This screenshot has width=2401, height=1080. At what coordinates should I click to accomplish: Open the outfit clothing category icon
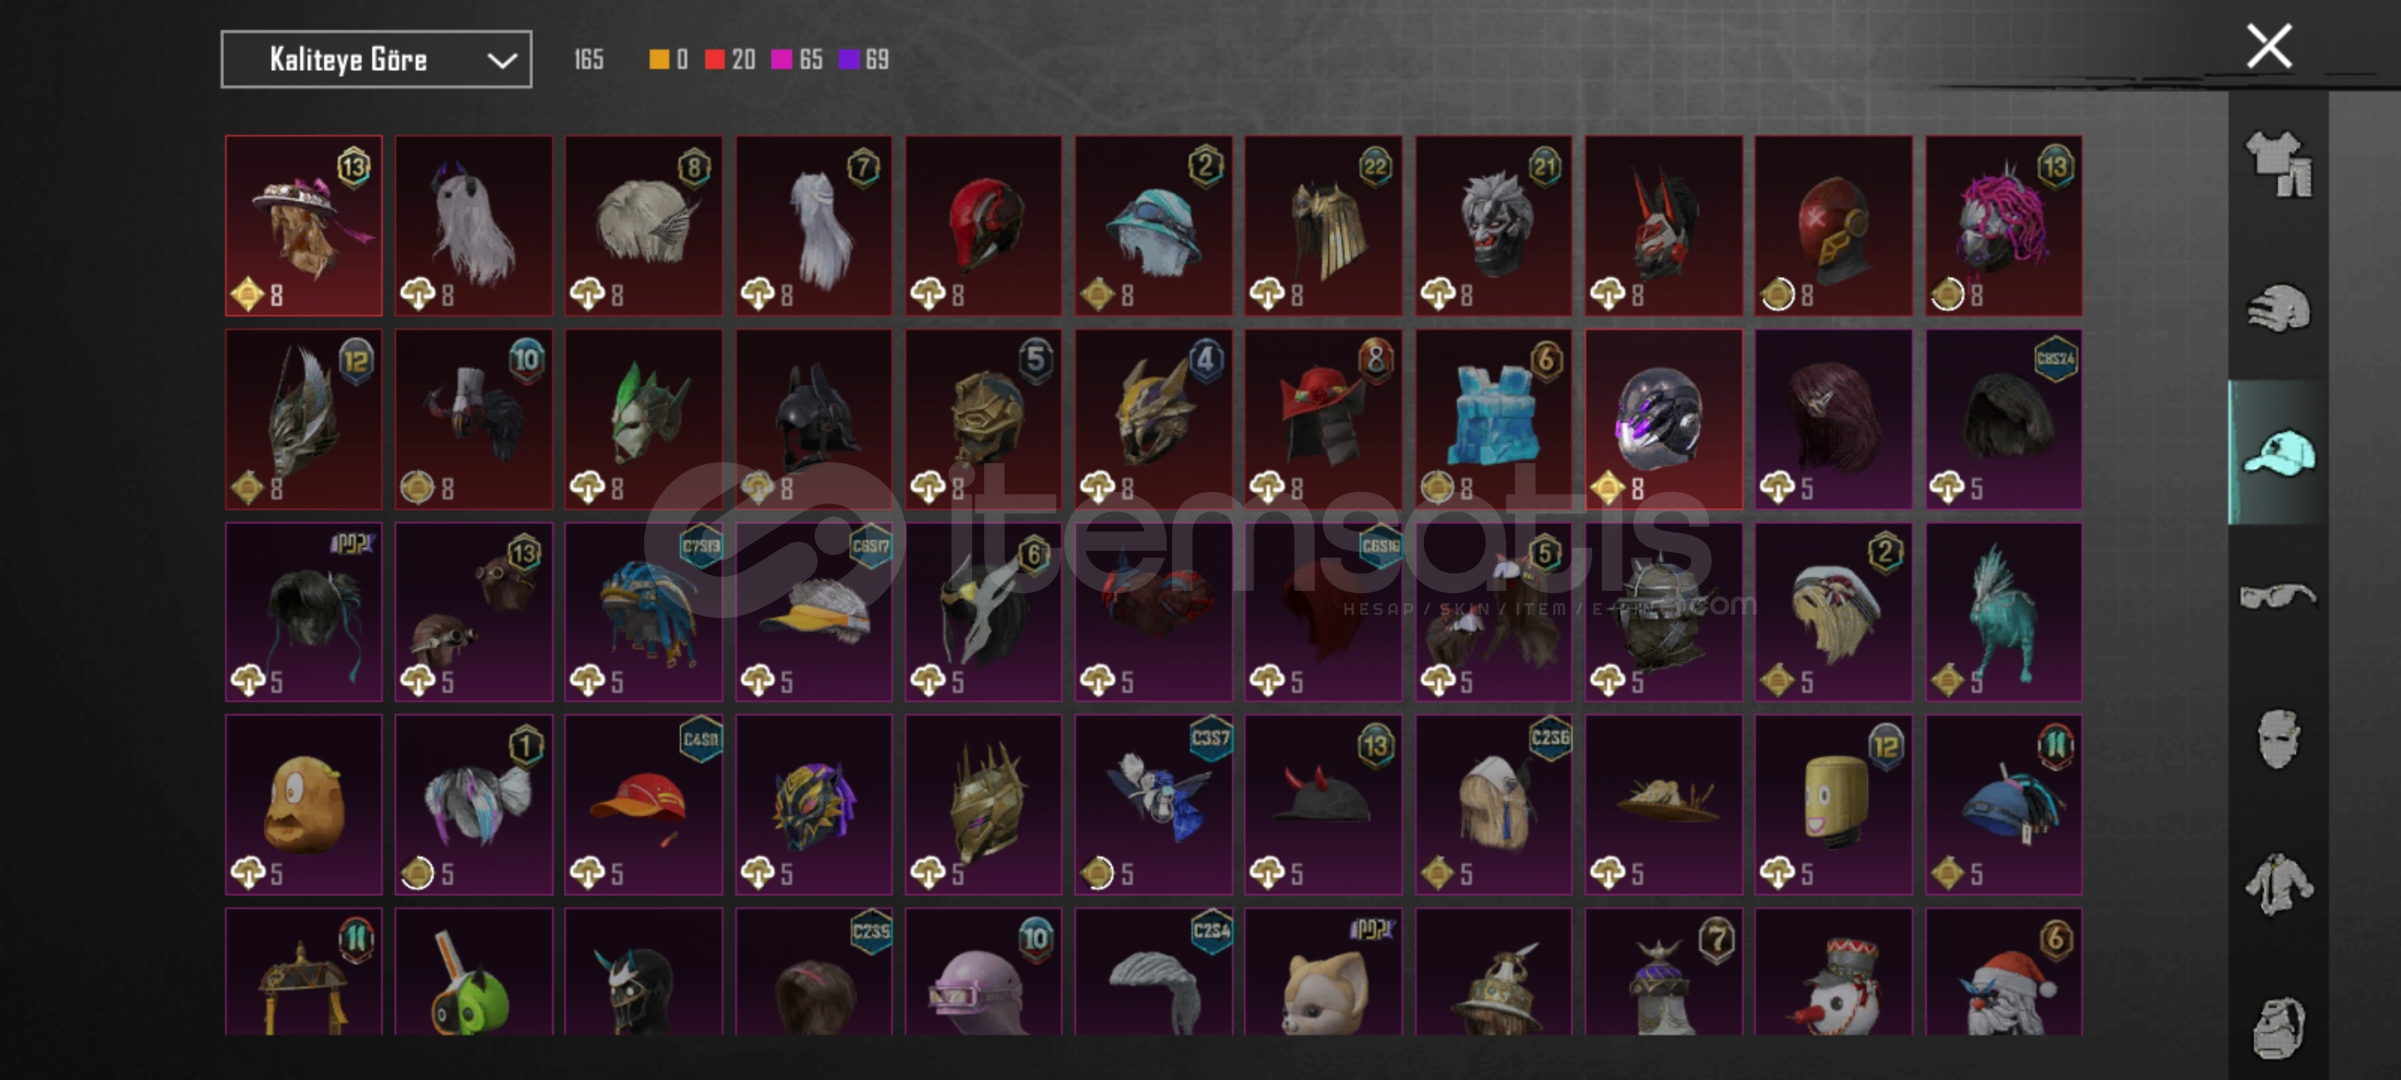point(2278,164)
